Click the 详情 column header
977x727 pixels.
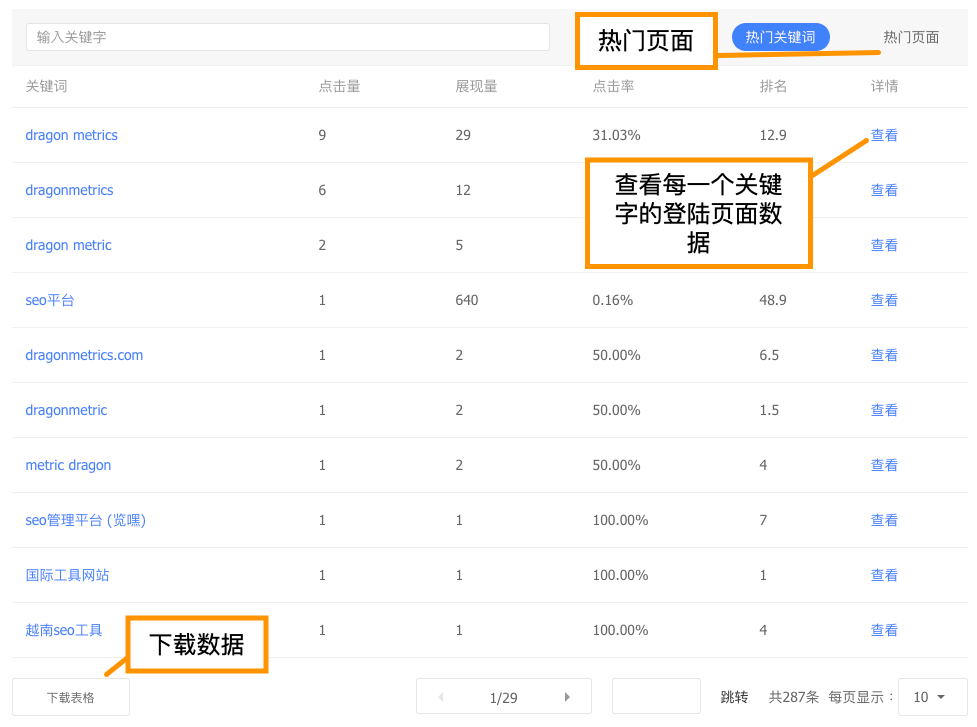884,86
